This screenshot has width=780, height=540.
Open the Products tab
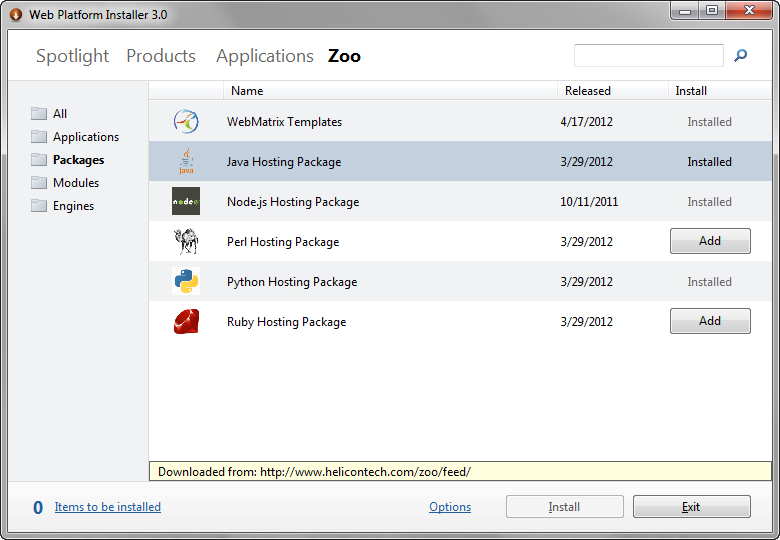point(161,56)
